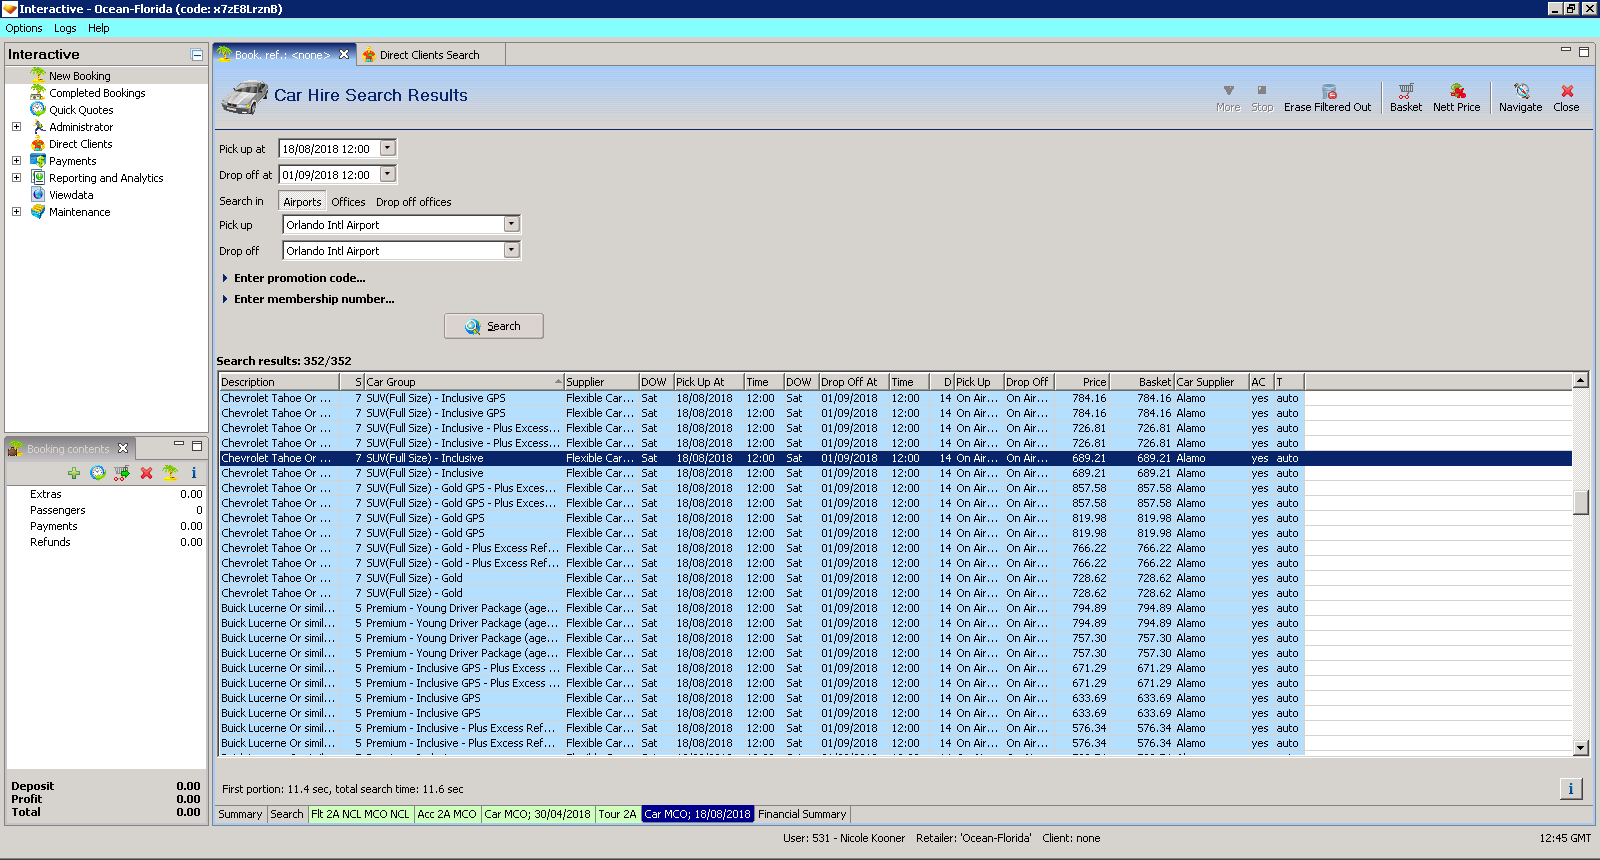Select Drop off offices search option
This screenshot has width=1600, height=860.
tap(413, 202)
